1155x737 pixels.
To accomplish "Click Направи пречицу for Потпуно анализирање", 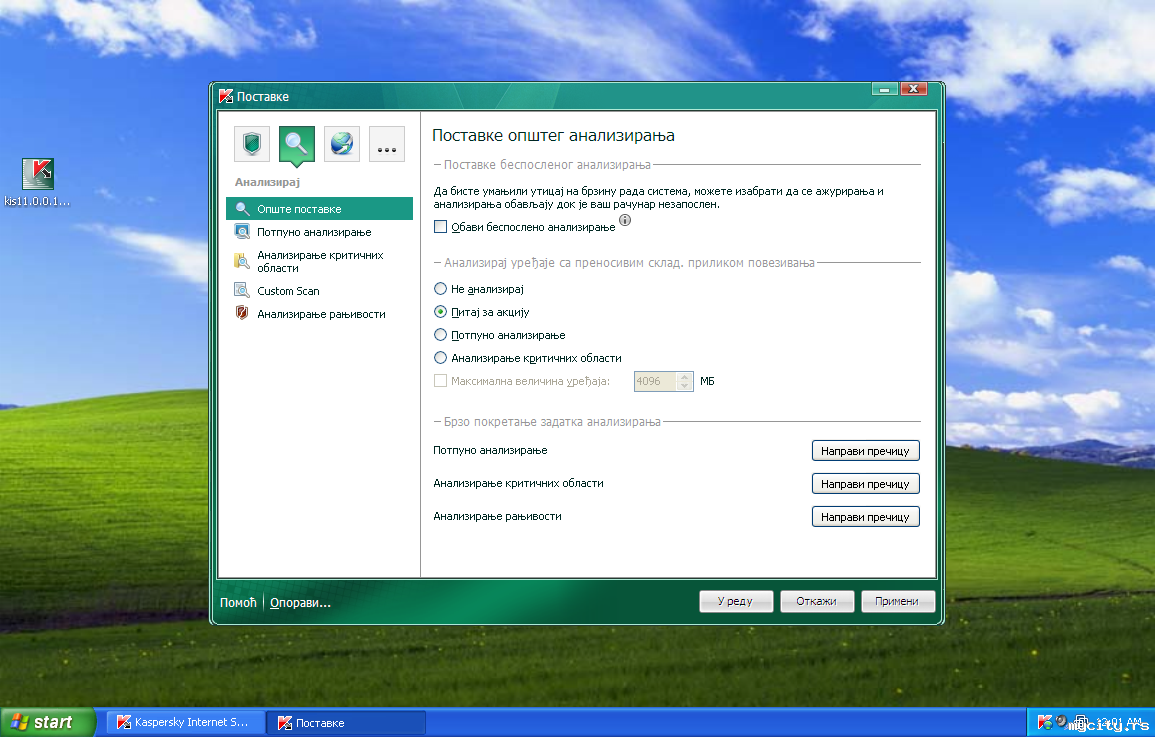I will click(x=866, y=451).
